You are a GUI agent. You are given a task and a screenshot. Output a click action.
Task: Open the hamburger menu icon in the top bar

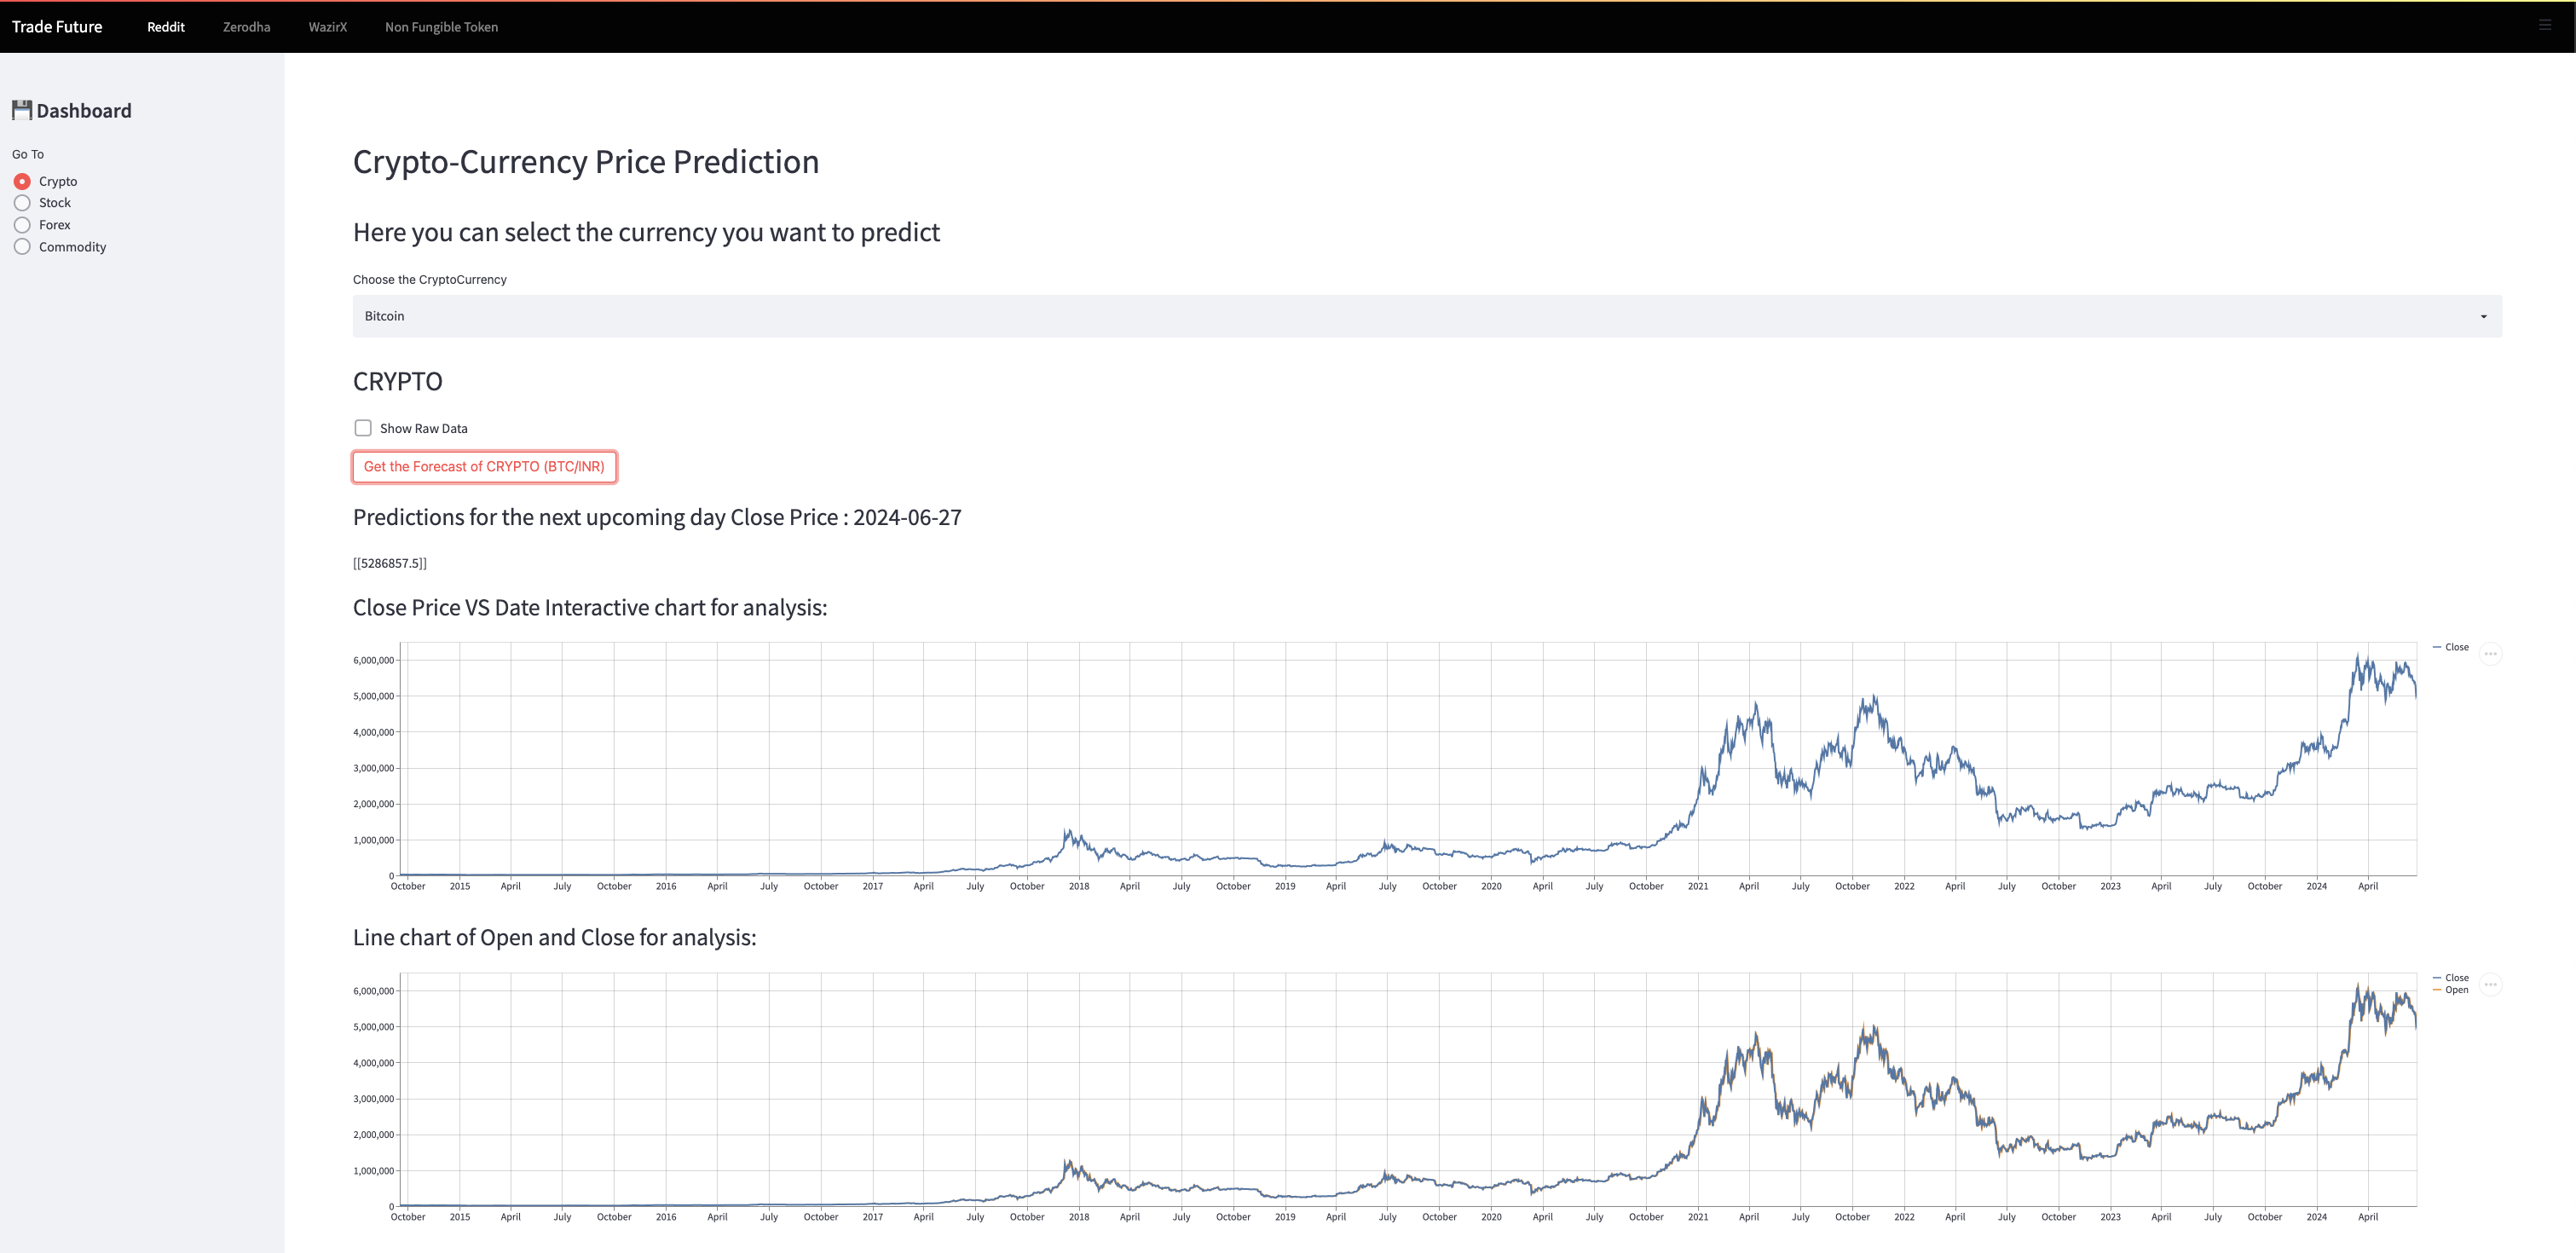point(2545,25)
